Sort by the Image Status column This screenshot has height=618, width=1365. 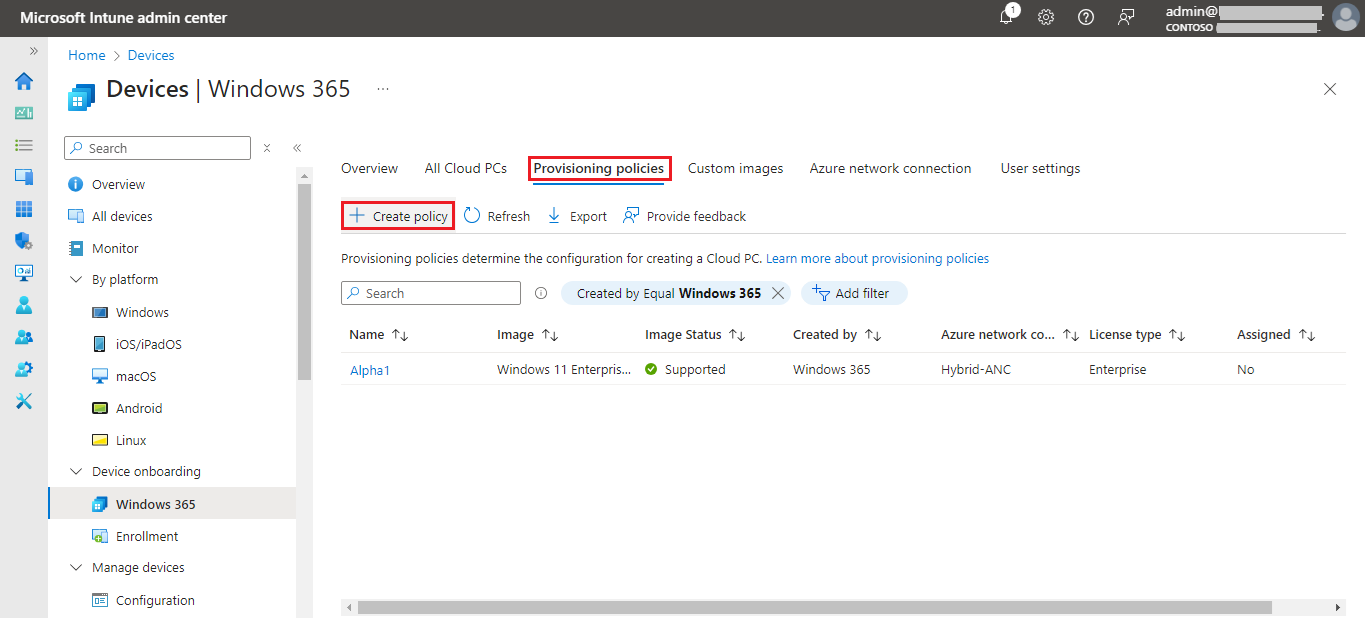(x=695, y=335)
